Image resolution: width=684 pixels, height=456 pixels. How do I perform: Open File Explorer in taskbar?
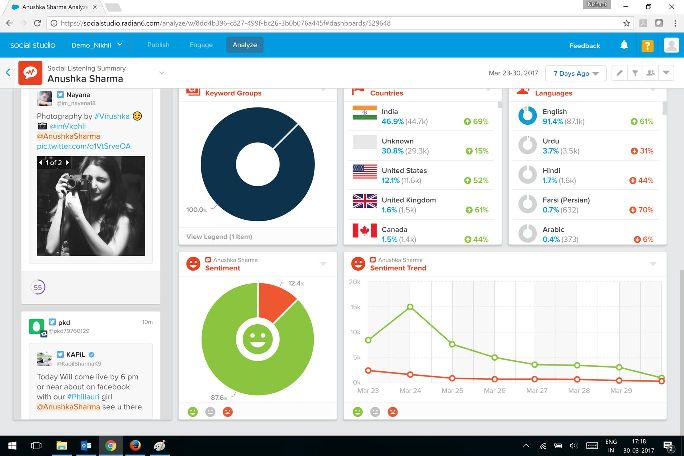coord(62,446)
